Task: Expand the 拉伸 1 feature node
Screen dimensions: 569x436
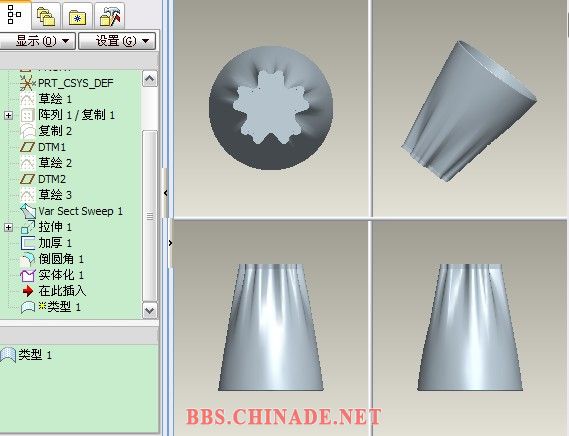Action: tap(8, 227)
